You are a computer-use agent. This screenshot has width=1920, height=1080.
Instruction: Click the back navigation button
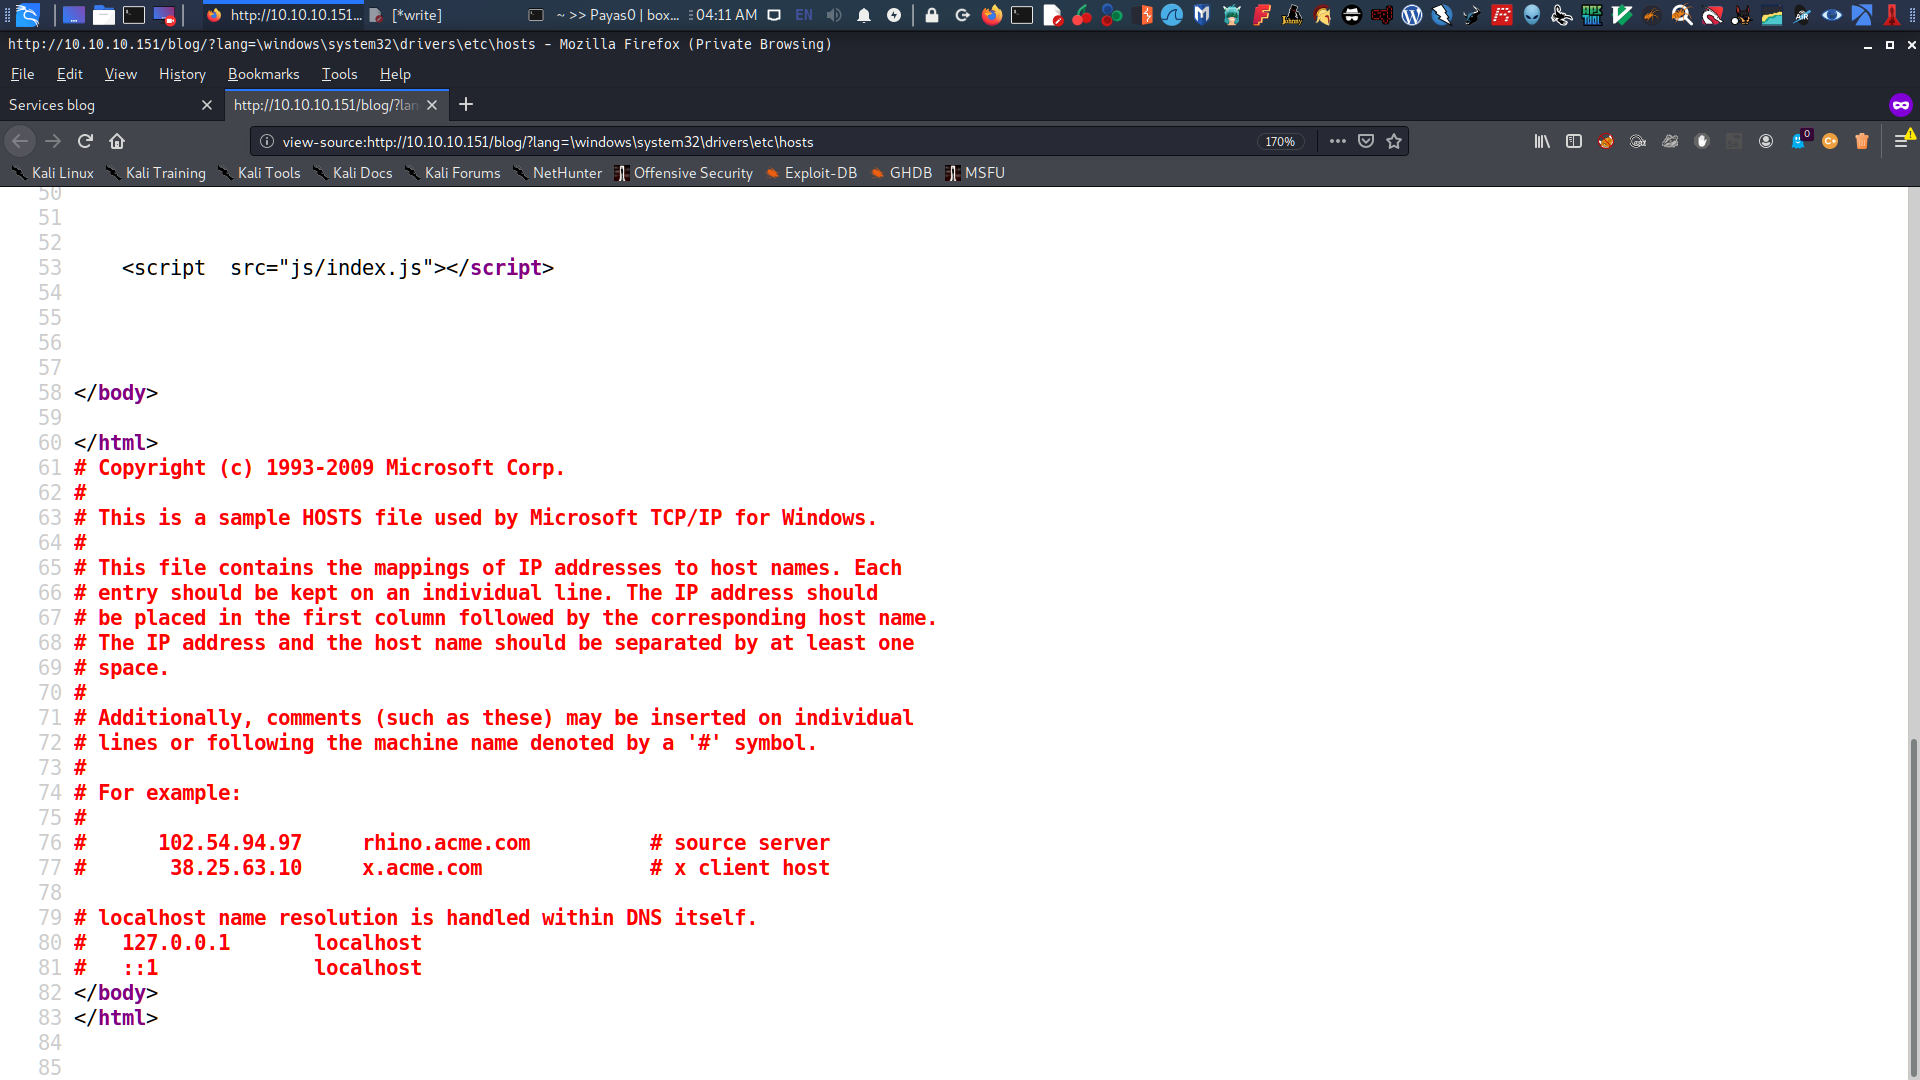click(x=18, y=141)
